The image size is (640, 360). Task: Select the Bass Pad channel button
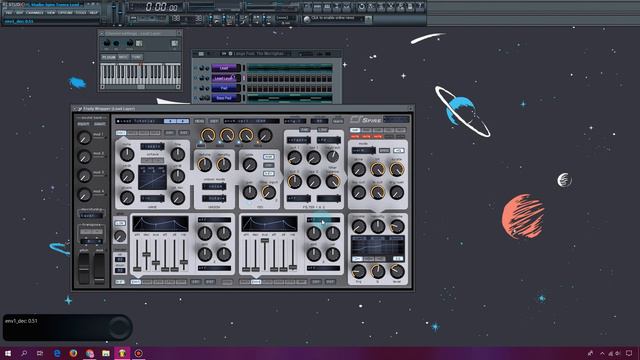[224, 98]
